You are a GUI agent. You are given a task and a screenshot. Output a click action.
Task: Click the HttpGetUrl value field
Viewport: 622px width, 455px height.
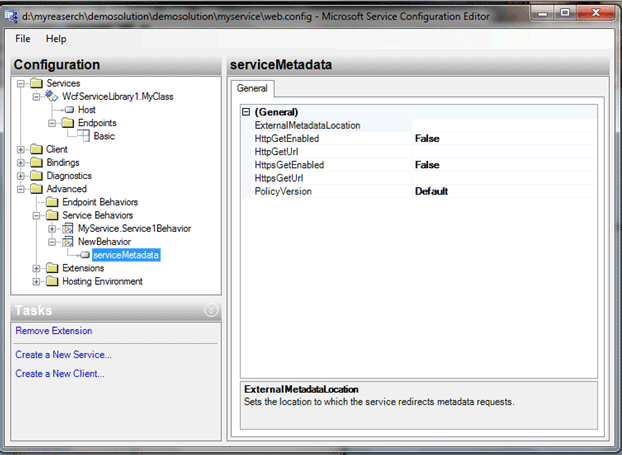[504, 152]
